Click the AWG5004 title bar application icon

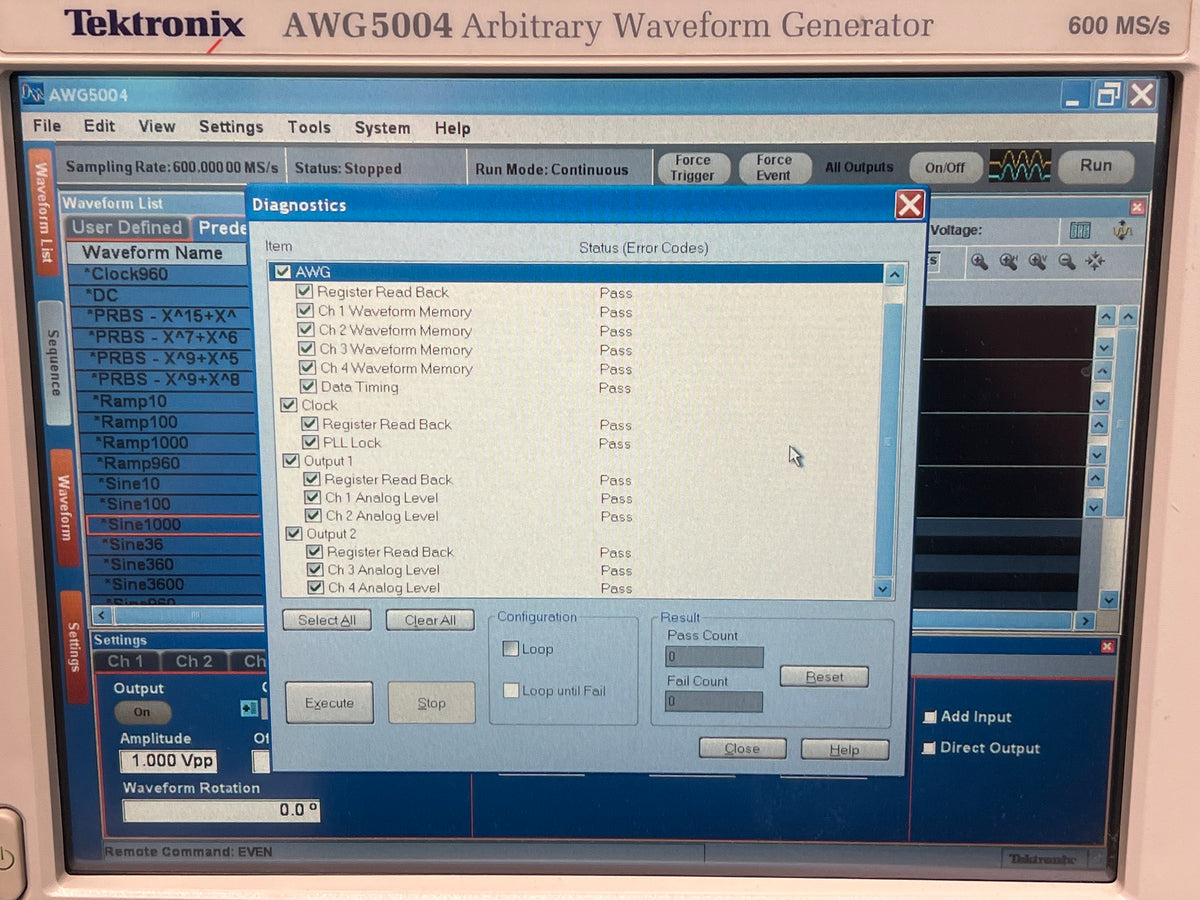(x=33, y=95)
